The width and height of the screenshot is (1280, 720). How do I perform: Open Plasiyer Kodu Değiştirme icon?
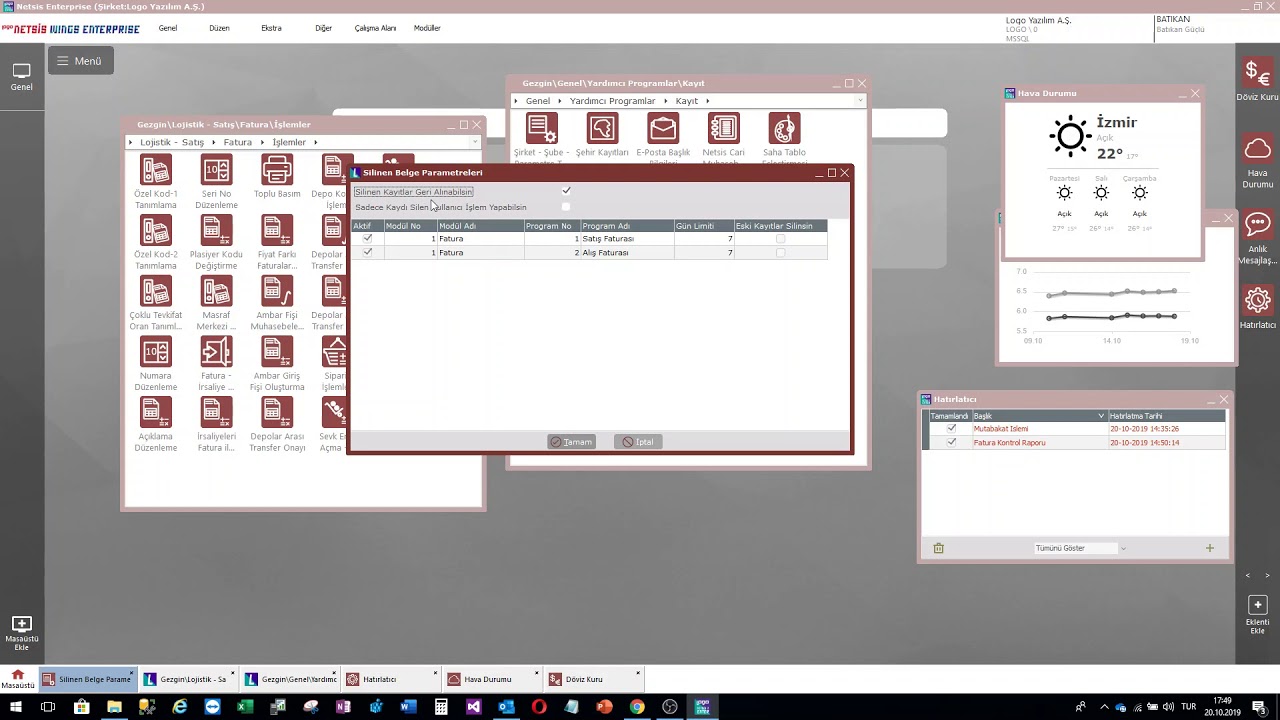216,230
